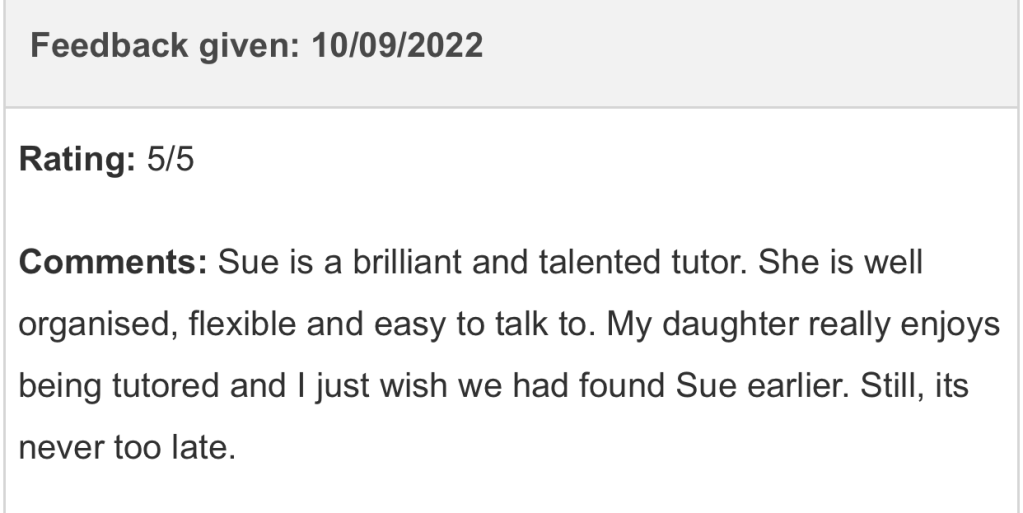
Task: Click the word "organised" in second line
Action: click(92, 325)
